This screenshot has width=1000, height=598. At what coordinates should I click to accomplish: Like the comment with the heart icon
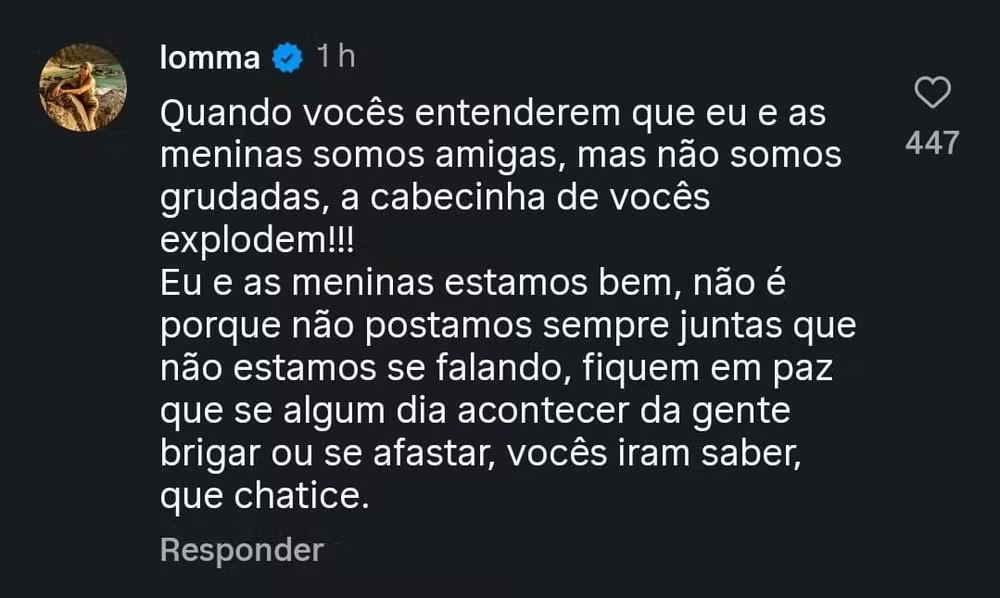pos(933,95)
